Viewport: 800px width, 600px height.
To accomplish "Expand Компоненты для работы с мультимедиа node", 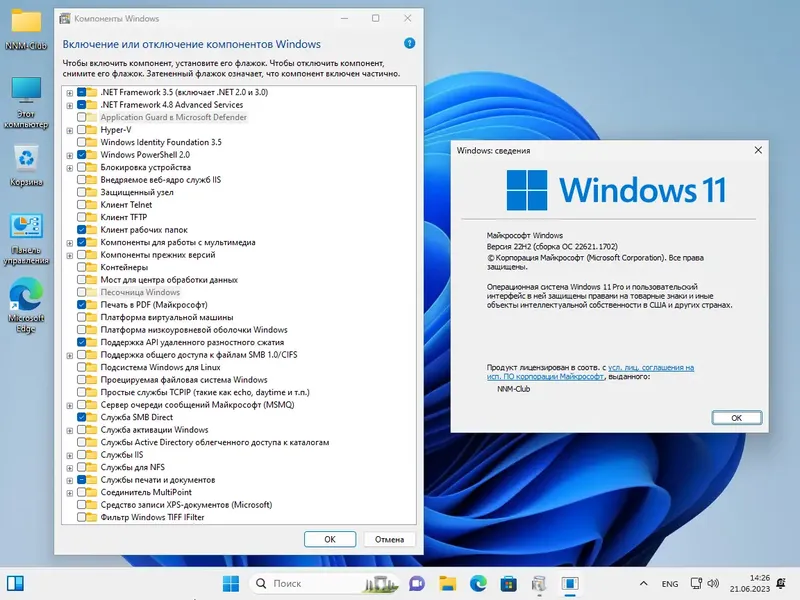I will point(69,243).
